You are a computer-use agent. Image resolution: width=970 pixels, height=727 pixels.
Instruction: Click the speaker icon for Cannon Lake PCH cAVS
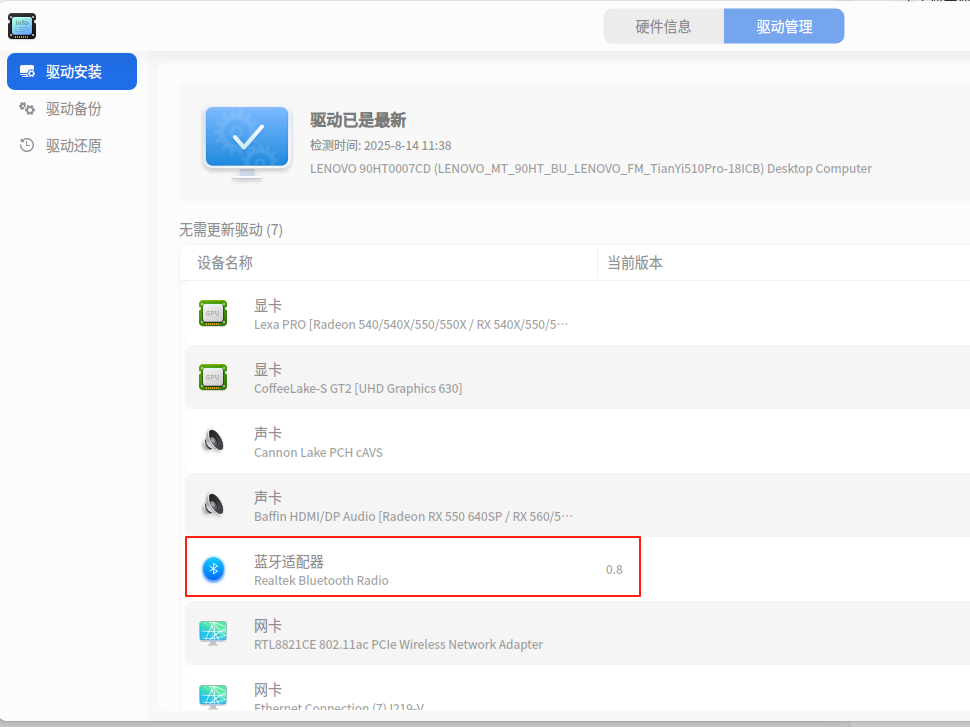pyautogui.click(x=213, y=441)
